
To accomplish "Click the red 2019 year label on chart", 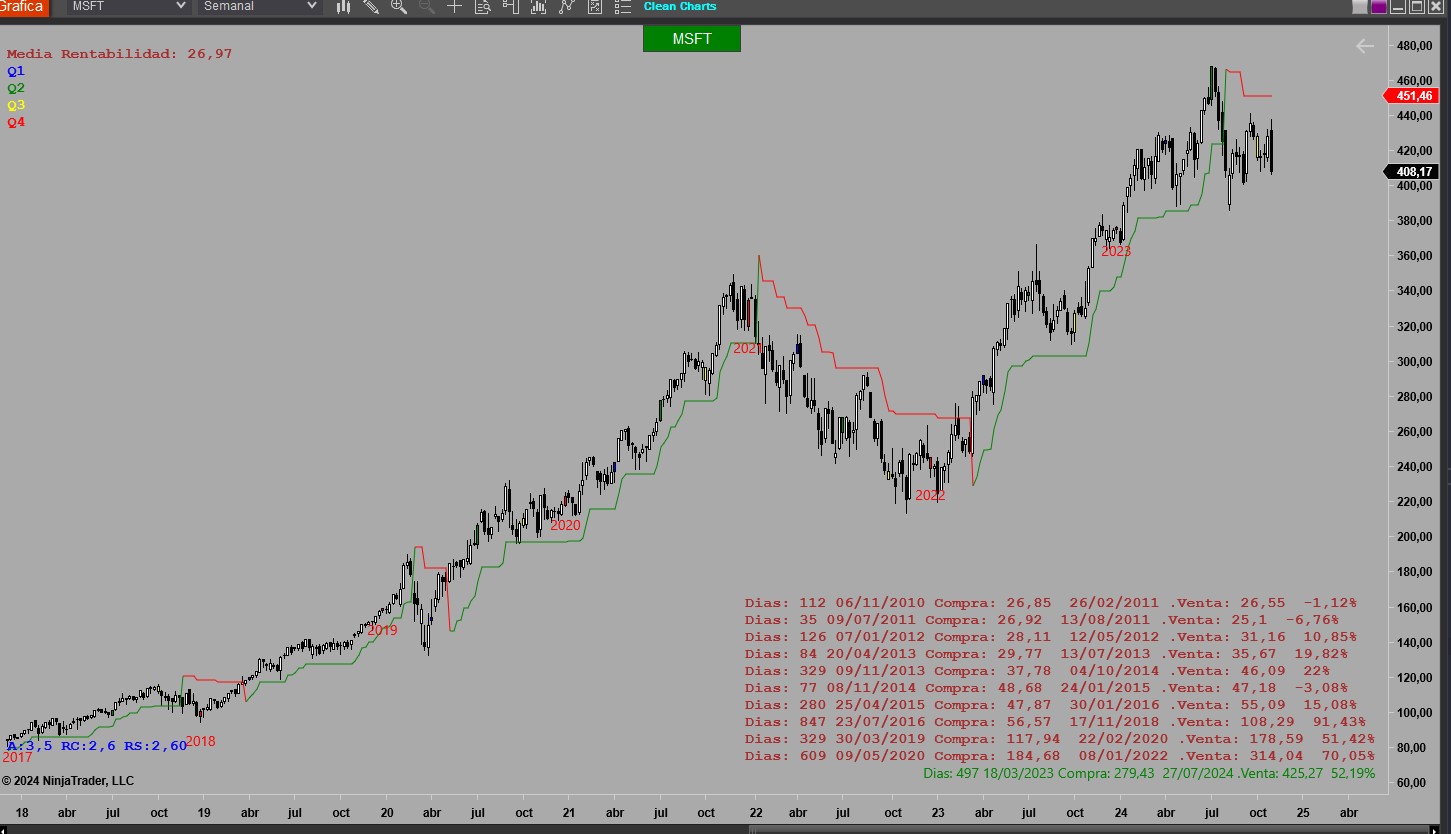I will 382,630.
